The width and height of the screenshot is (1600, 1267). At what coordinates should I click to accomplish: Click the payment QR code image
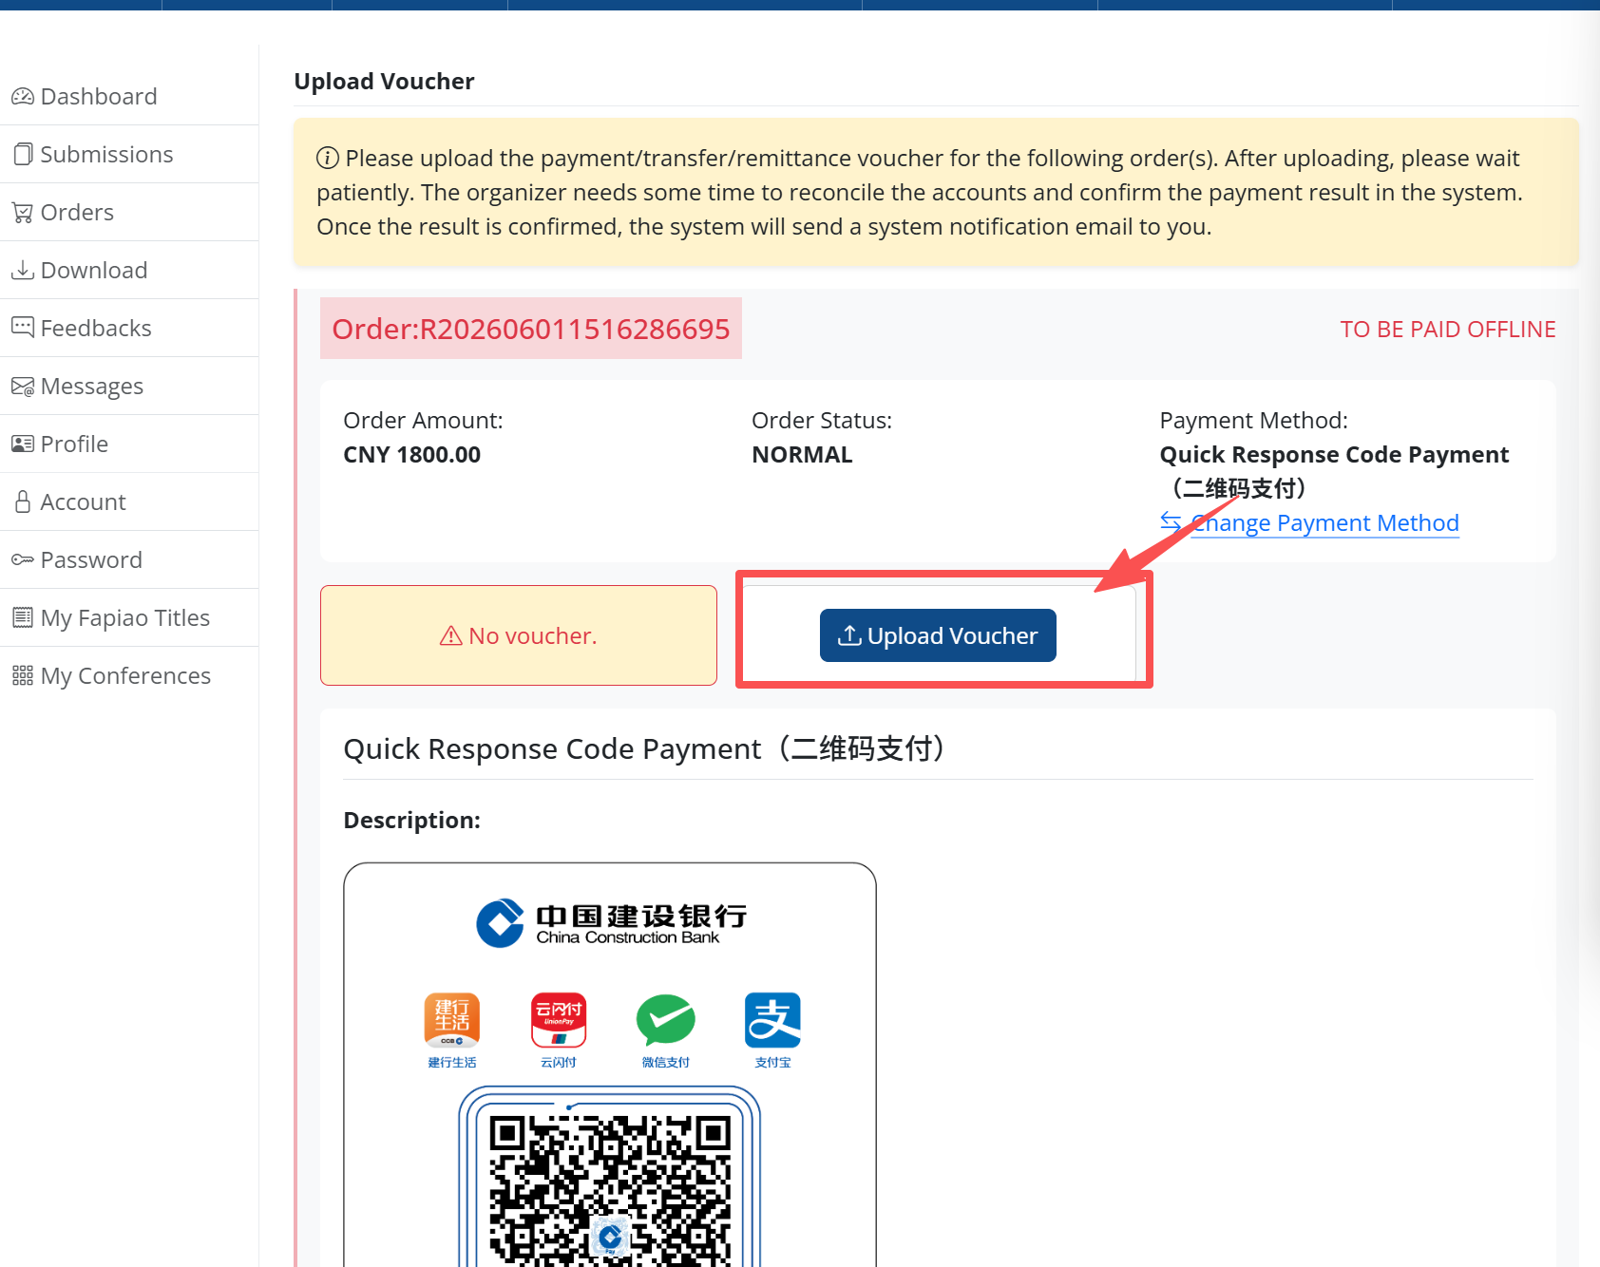click(610, 1189)
